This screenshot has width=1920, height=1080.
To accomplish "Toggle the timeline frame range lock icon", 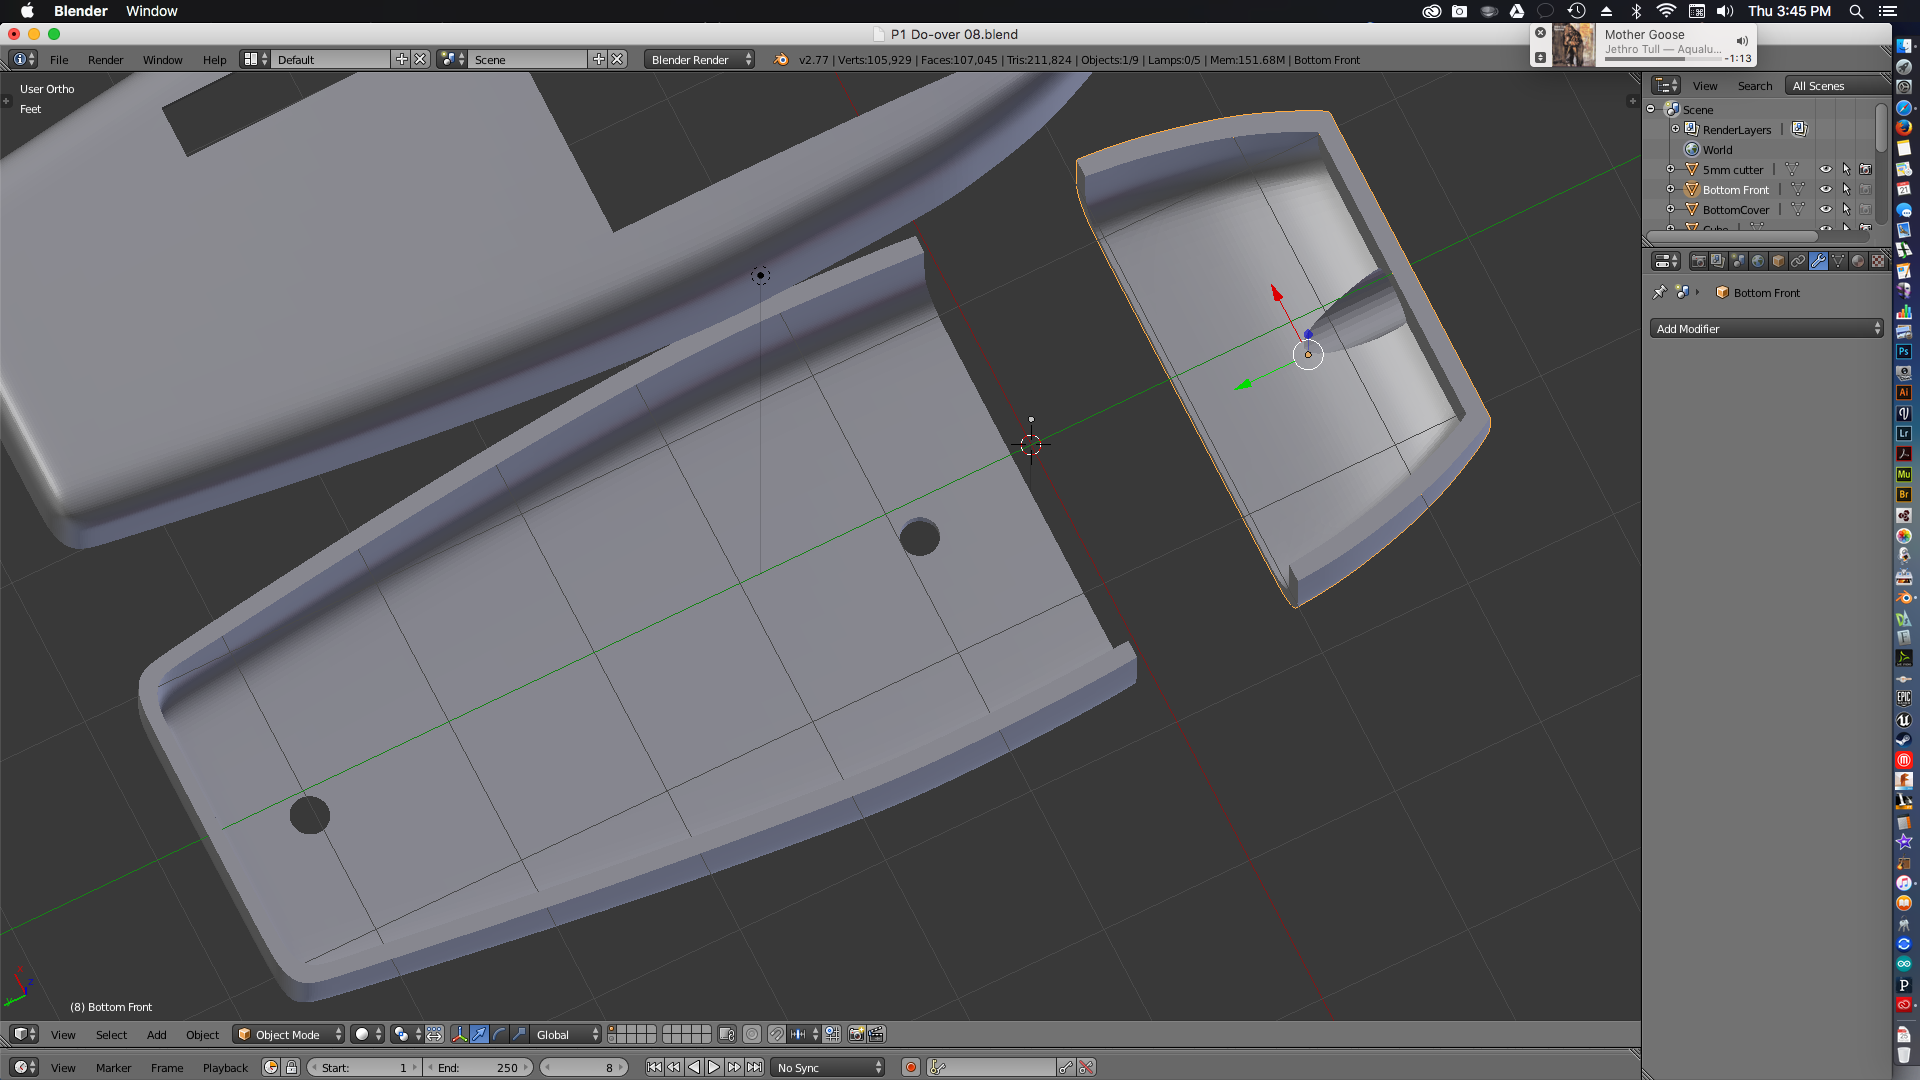I will tap(291, 1067).
